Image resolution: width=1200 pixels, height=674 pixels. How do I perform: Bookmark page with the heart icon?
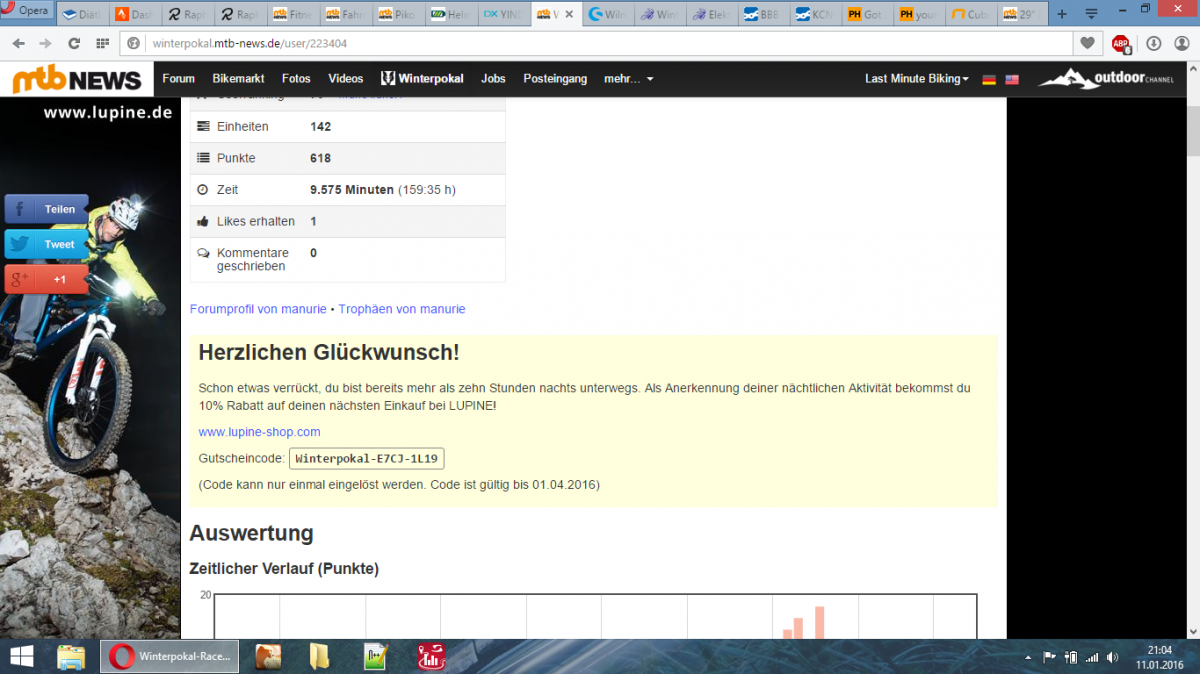coord(1088,43)
